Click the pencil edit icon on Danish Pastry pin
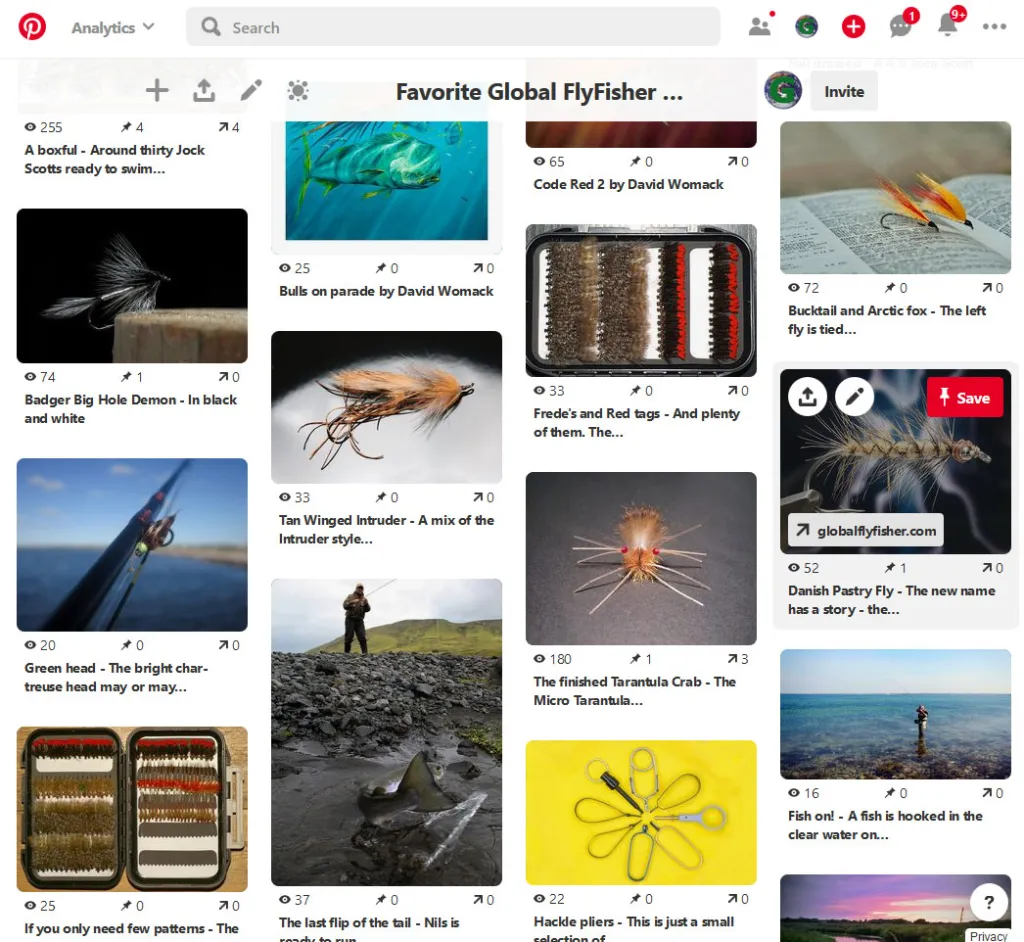 click(x=854, y=397)
